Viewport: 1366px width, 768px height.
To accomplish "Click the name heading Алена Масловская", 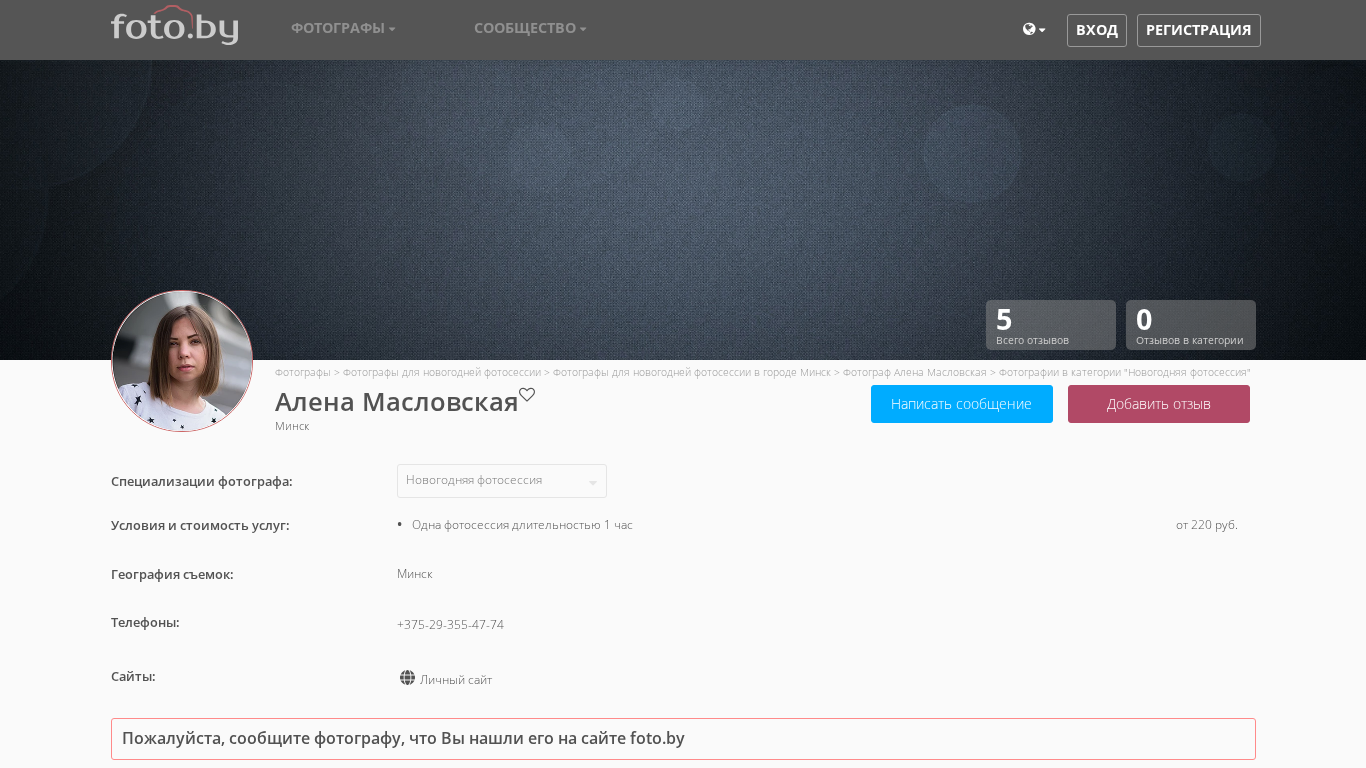I will [397, 402].
